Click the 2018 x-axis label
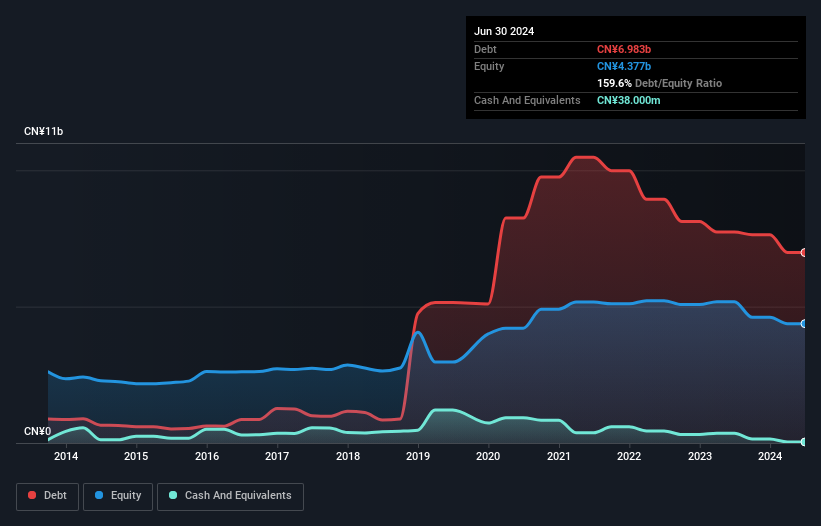821x526 pixels. tap(348, 456)
